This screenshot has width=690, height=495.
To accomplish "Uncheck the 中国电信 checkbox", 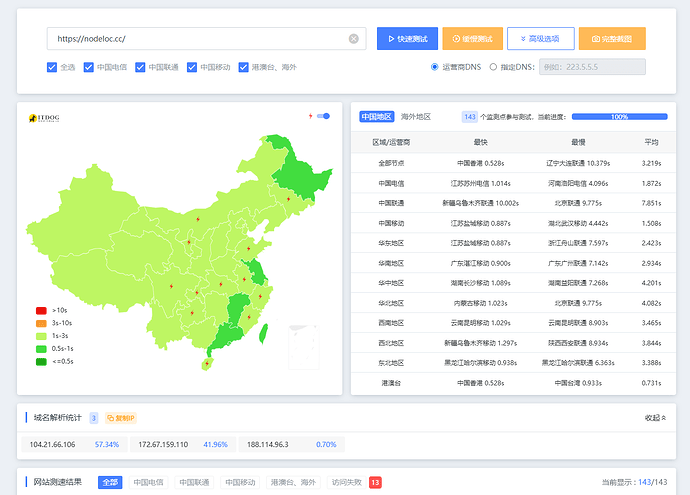I will pyautogui.click(x=88, y=67).
